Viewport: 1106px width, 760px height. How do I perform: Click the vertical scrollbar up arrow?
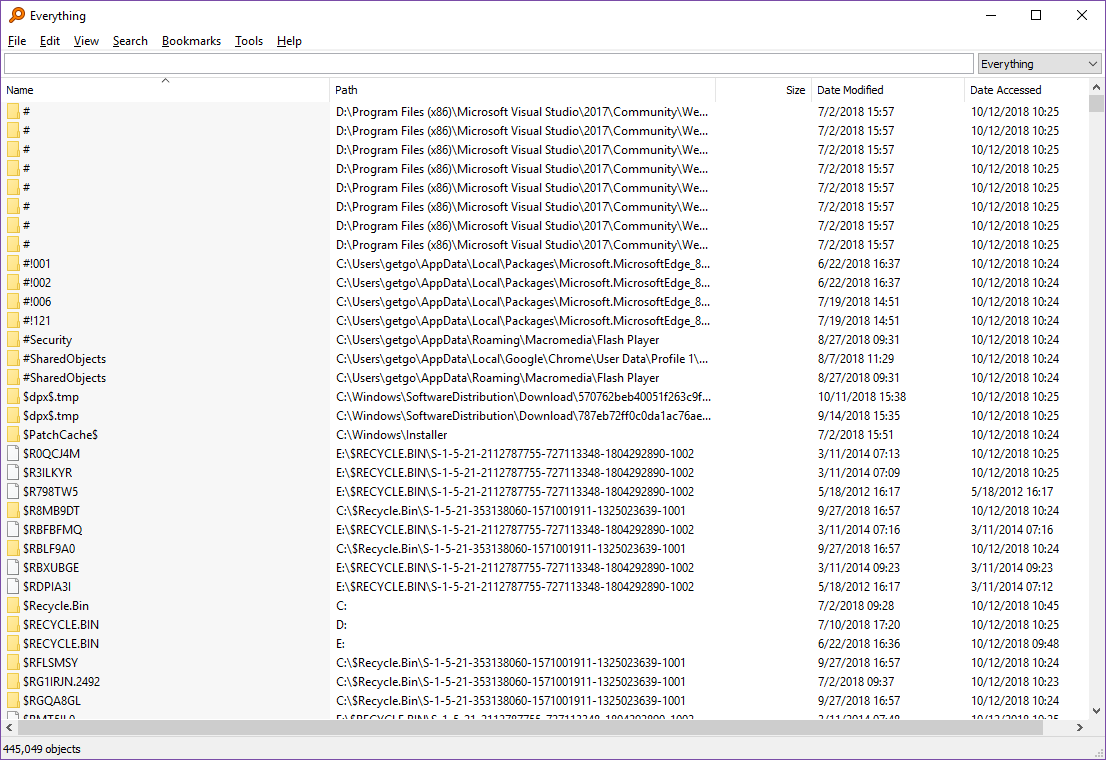tap(1096, 88)
